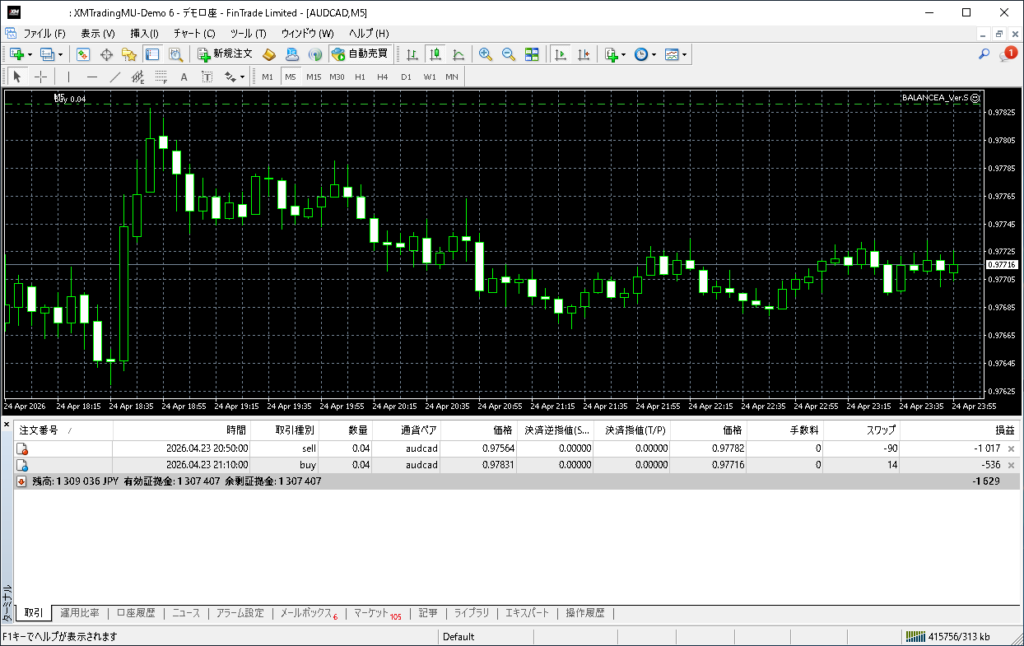Click the tile windows icon

point(532,54)
